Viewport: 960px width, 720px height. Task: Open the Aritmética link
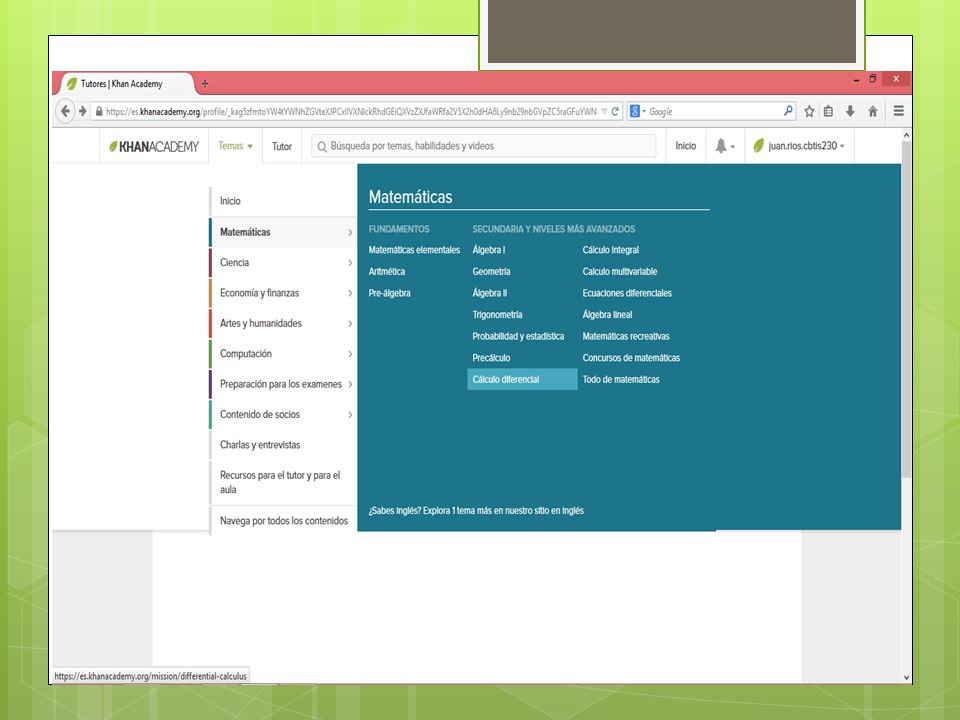(x=386, y=271)
